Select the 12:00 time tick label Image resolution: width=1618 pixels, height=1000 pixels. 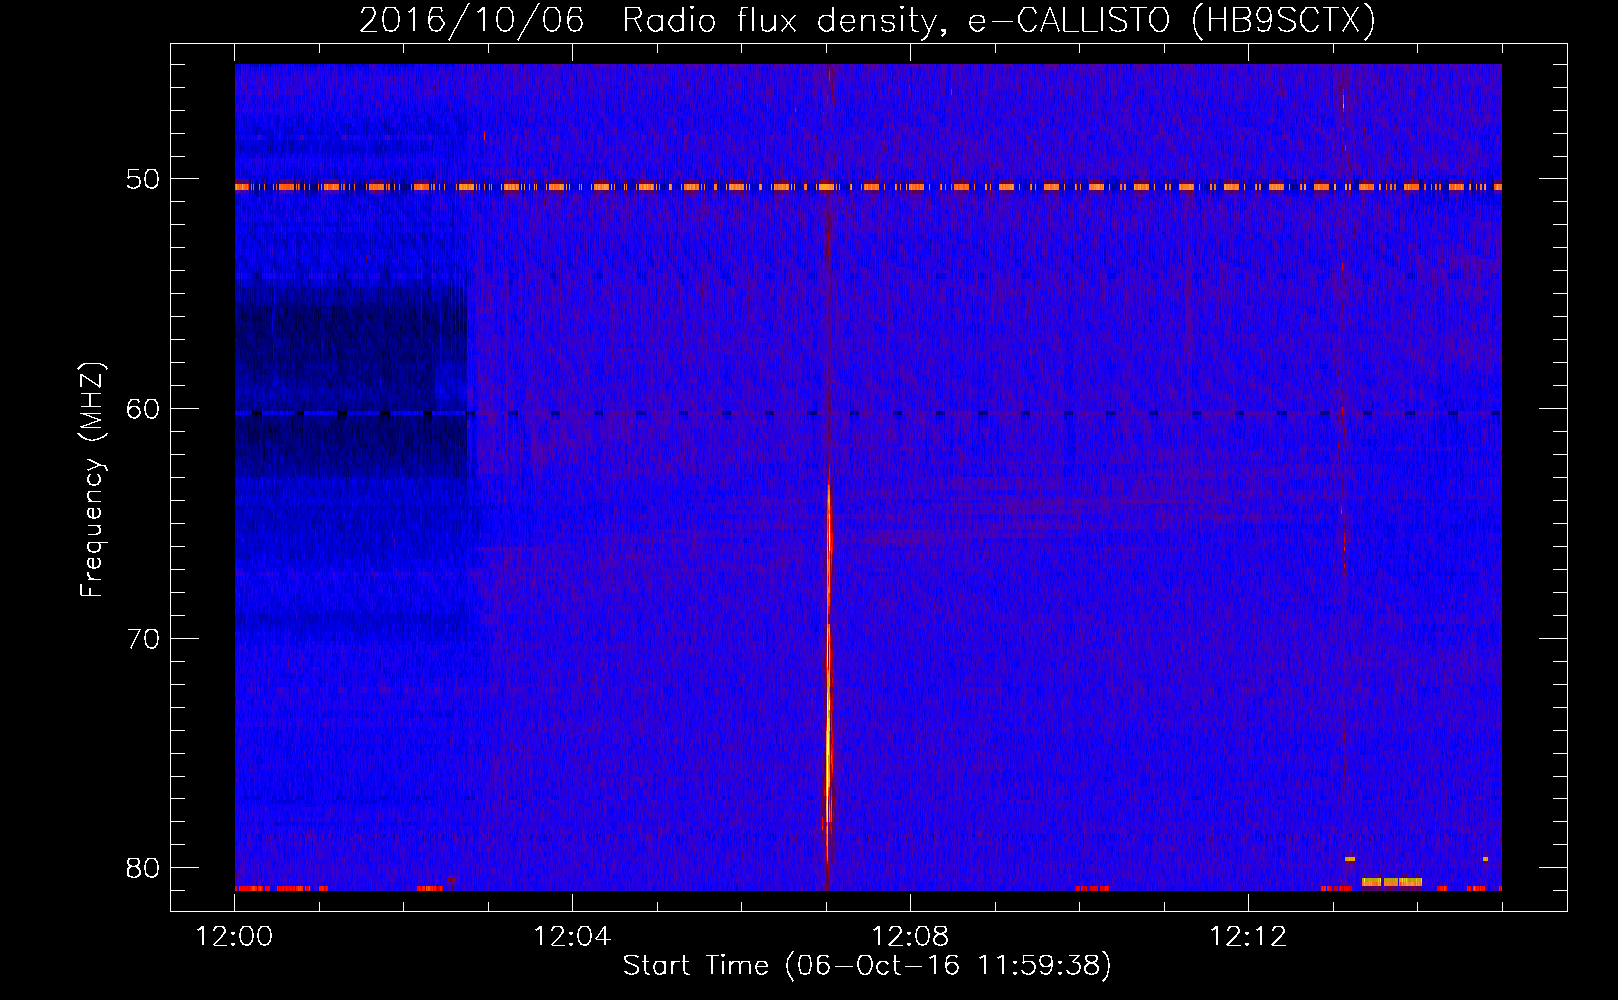coord(235,936)
